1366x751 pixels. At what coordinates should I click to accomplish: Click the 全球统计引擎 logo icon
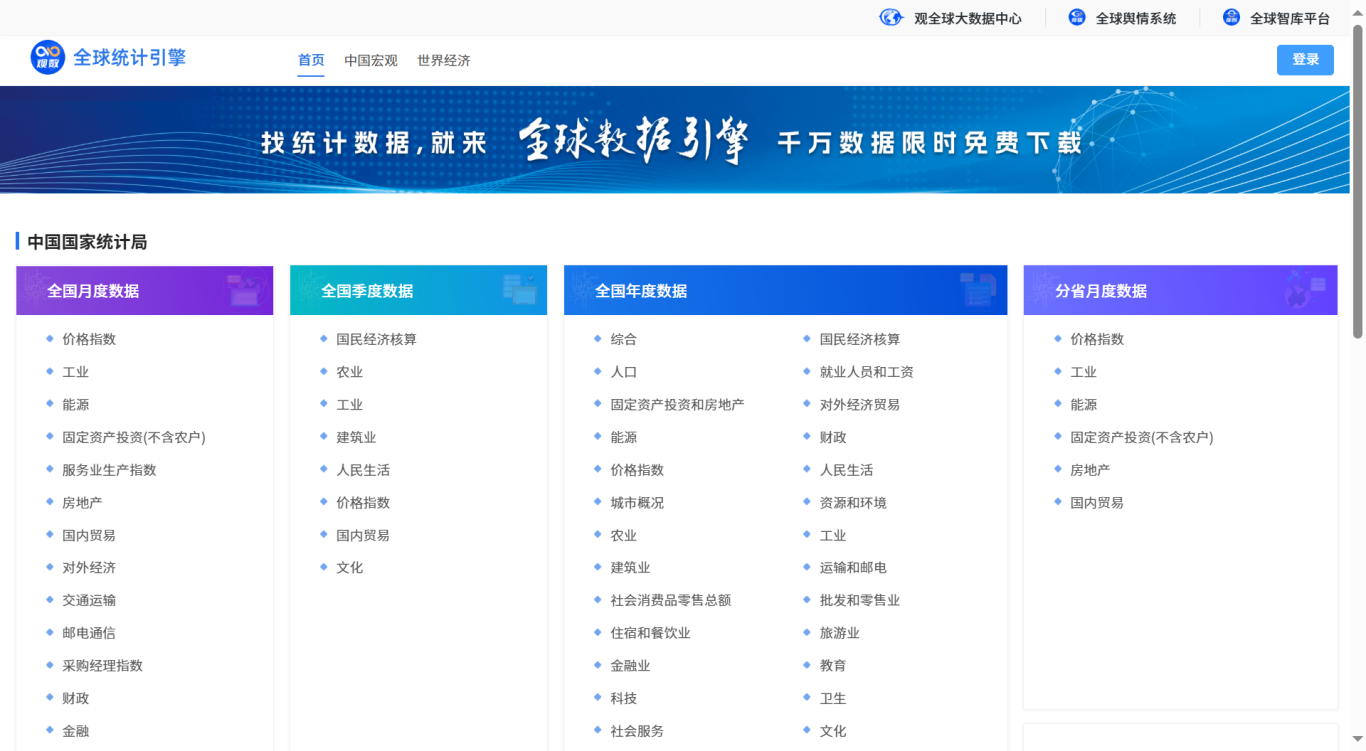48,58
